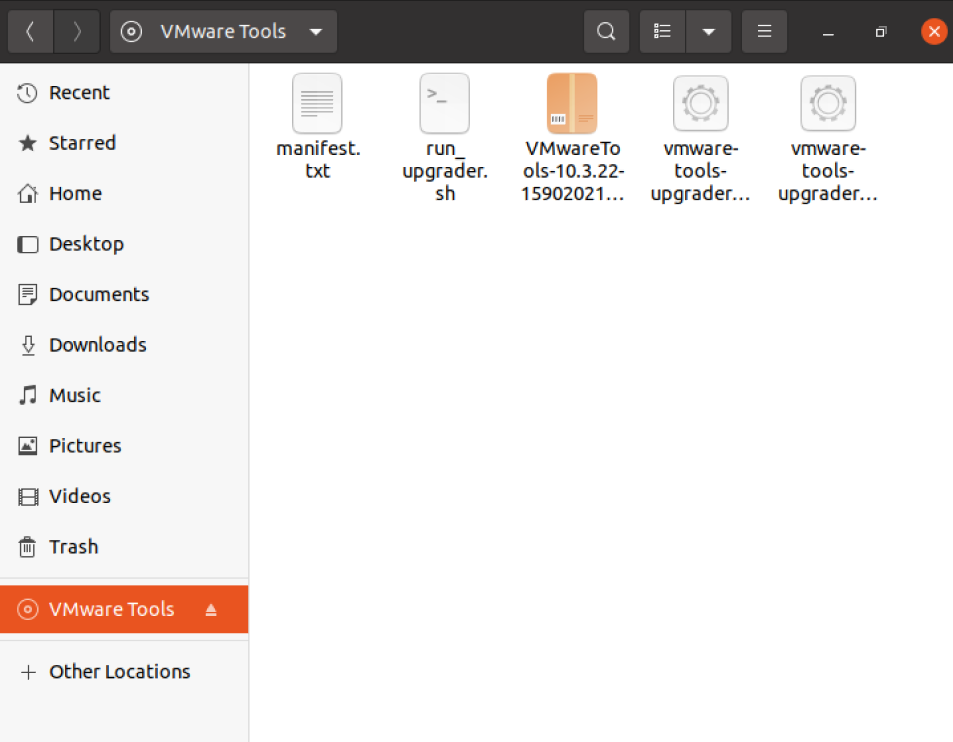Eject the VMware Tools disc

pos(211,610)
